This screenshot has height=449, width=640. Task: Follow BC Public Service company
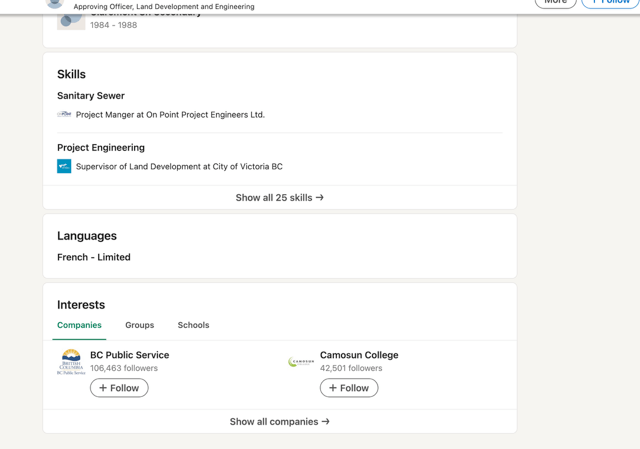[119, 388]
